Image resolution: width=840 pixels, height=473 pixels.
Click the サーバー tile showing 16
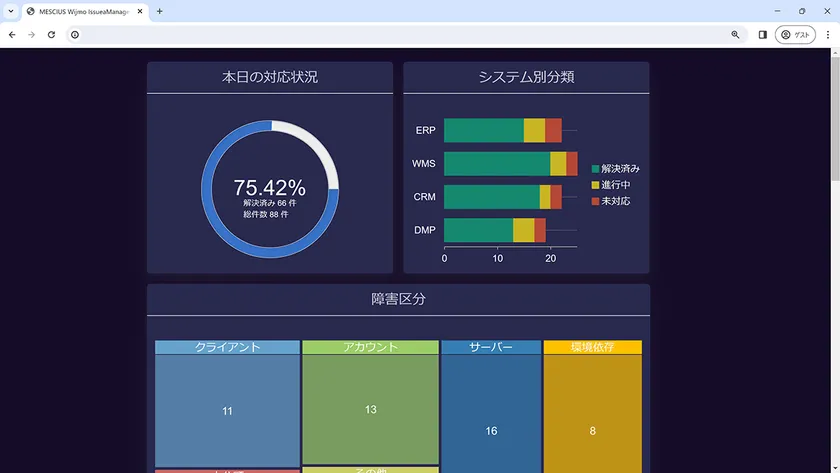pos(491,414)
